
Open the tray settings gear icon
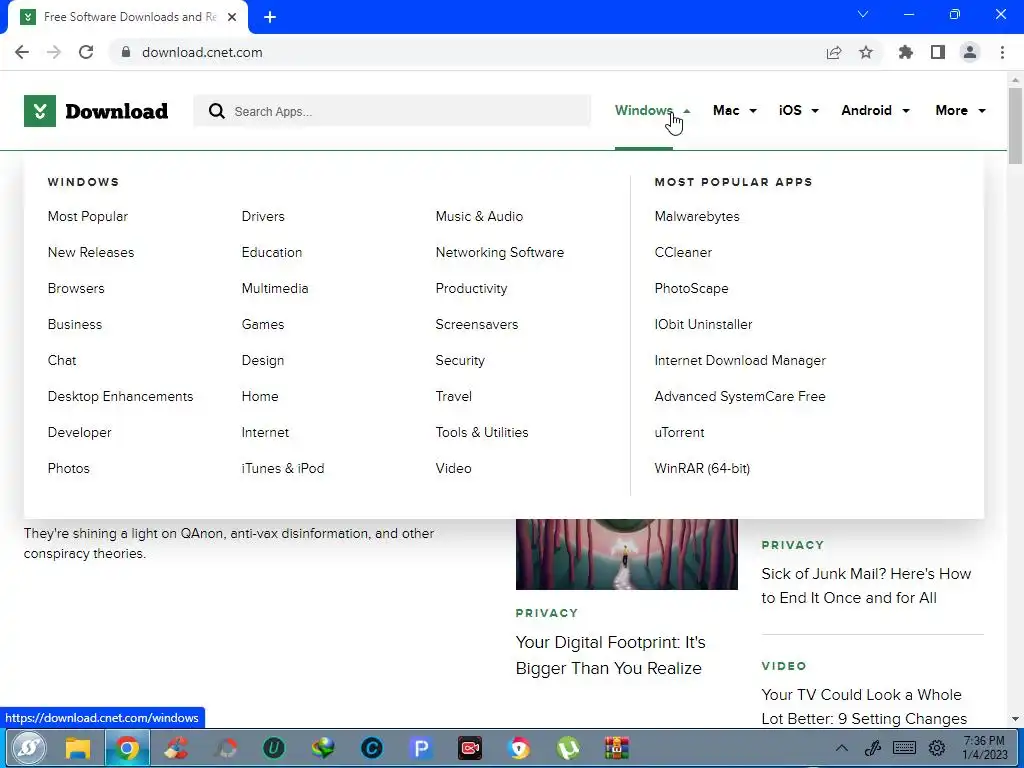[937, 748]
